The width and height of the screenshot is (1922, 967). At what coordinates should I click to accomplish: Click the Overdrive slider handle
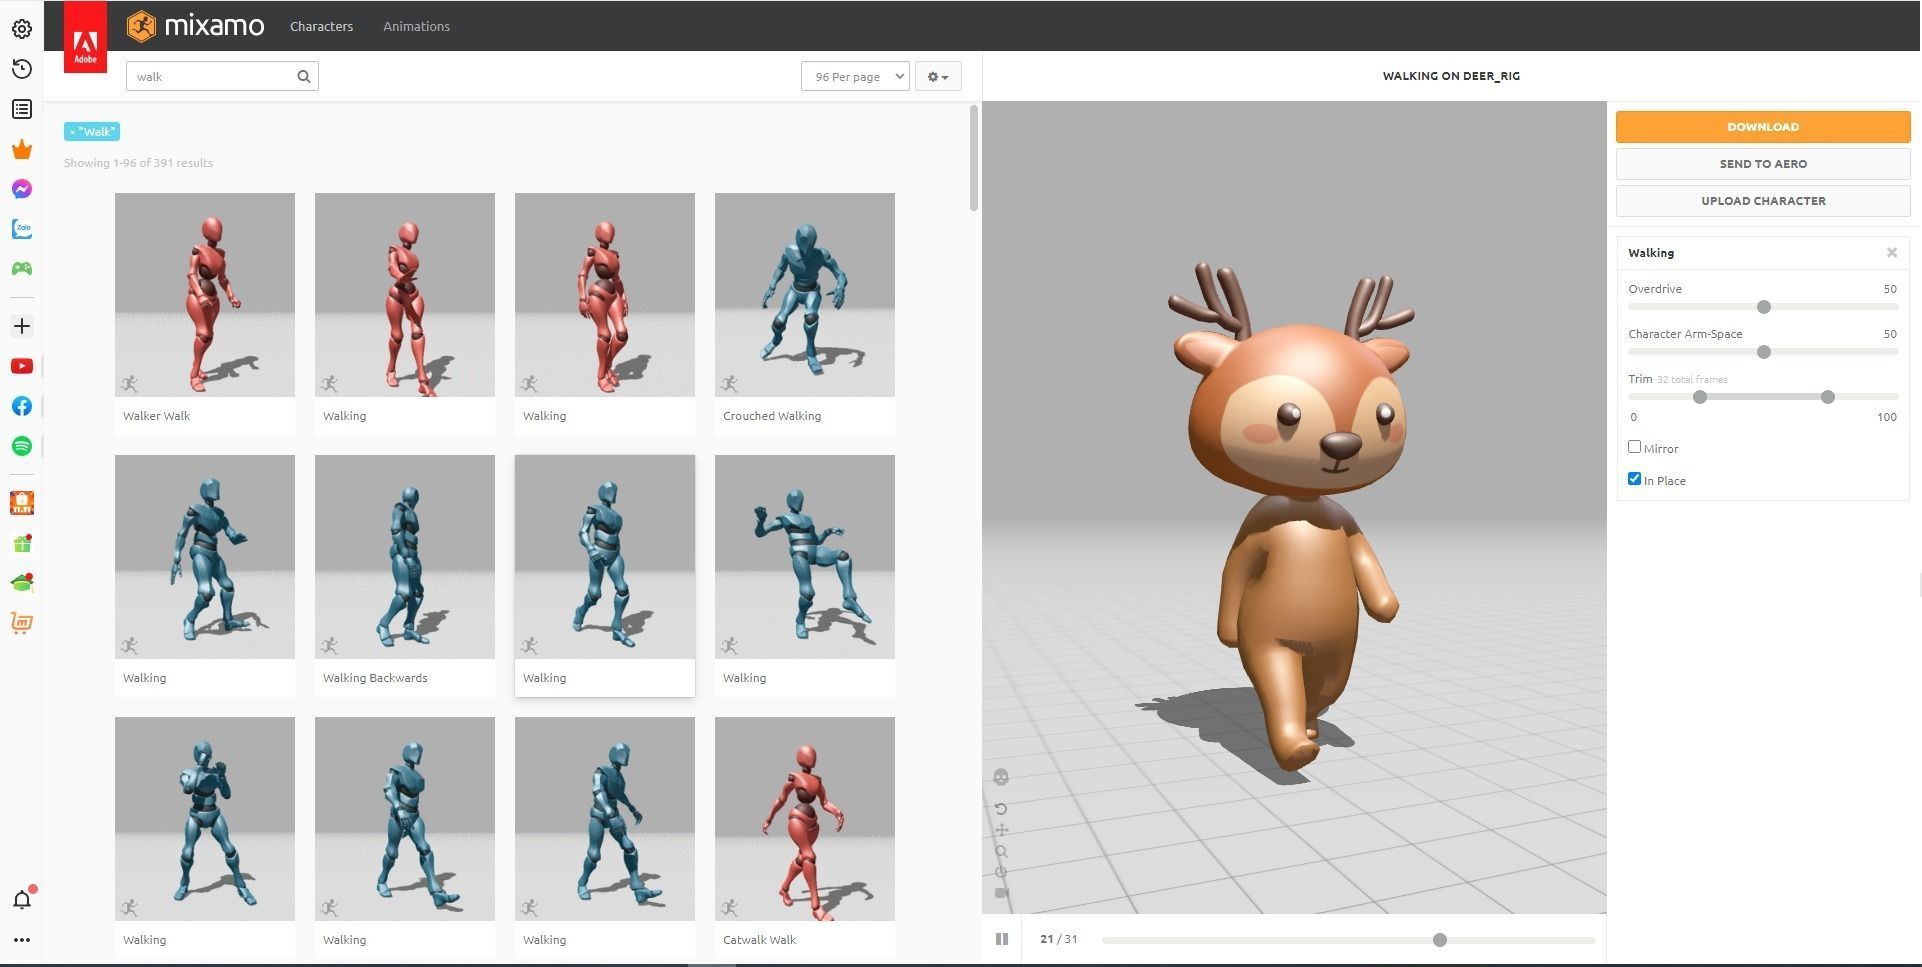(x=1764, y=307)
